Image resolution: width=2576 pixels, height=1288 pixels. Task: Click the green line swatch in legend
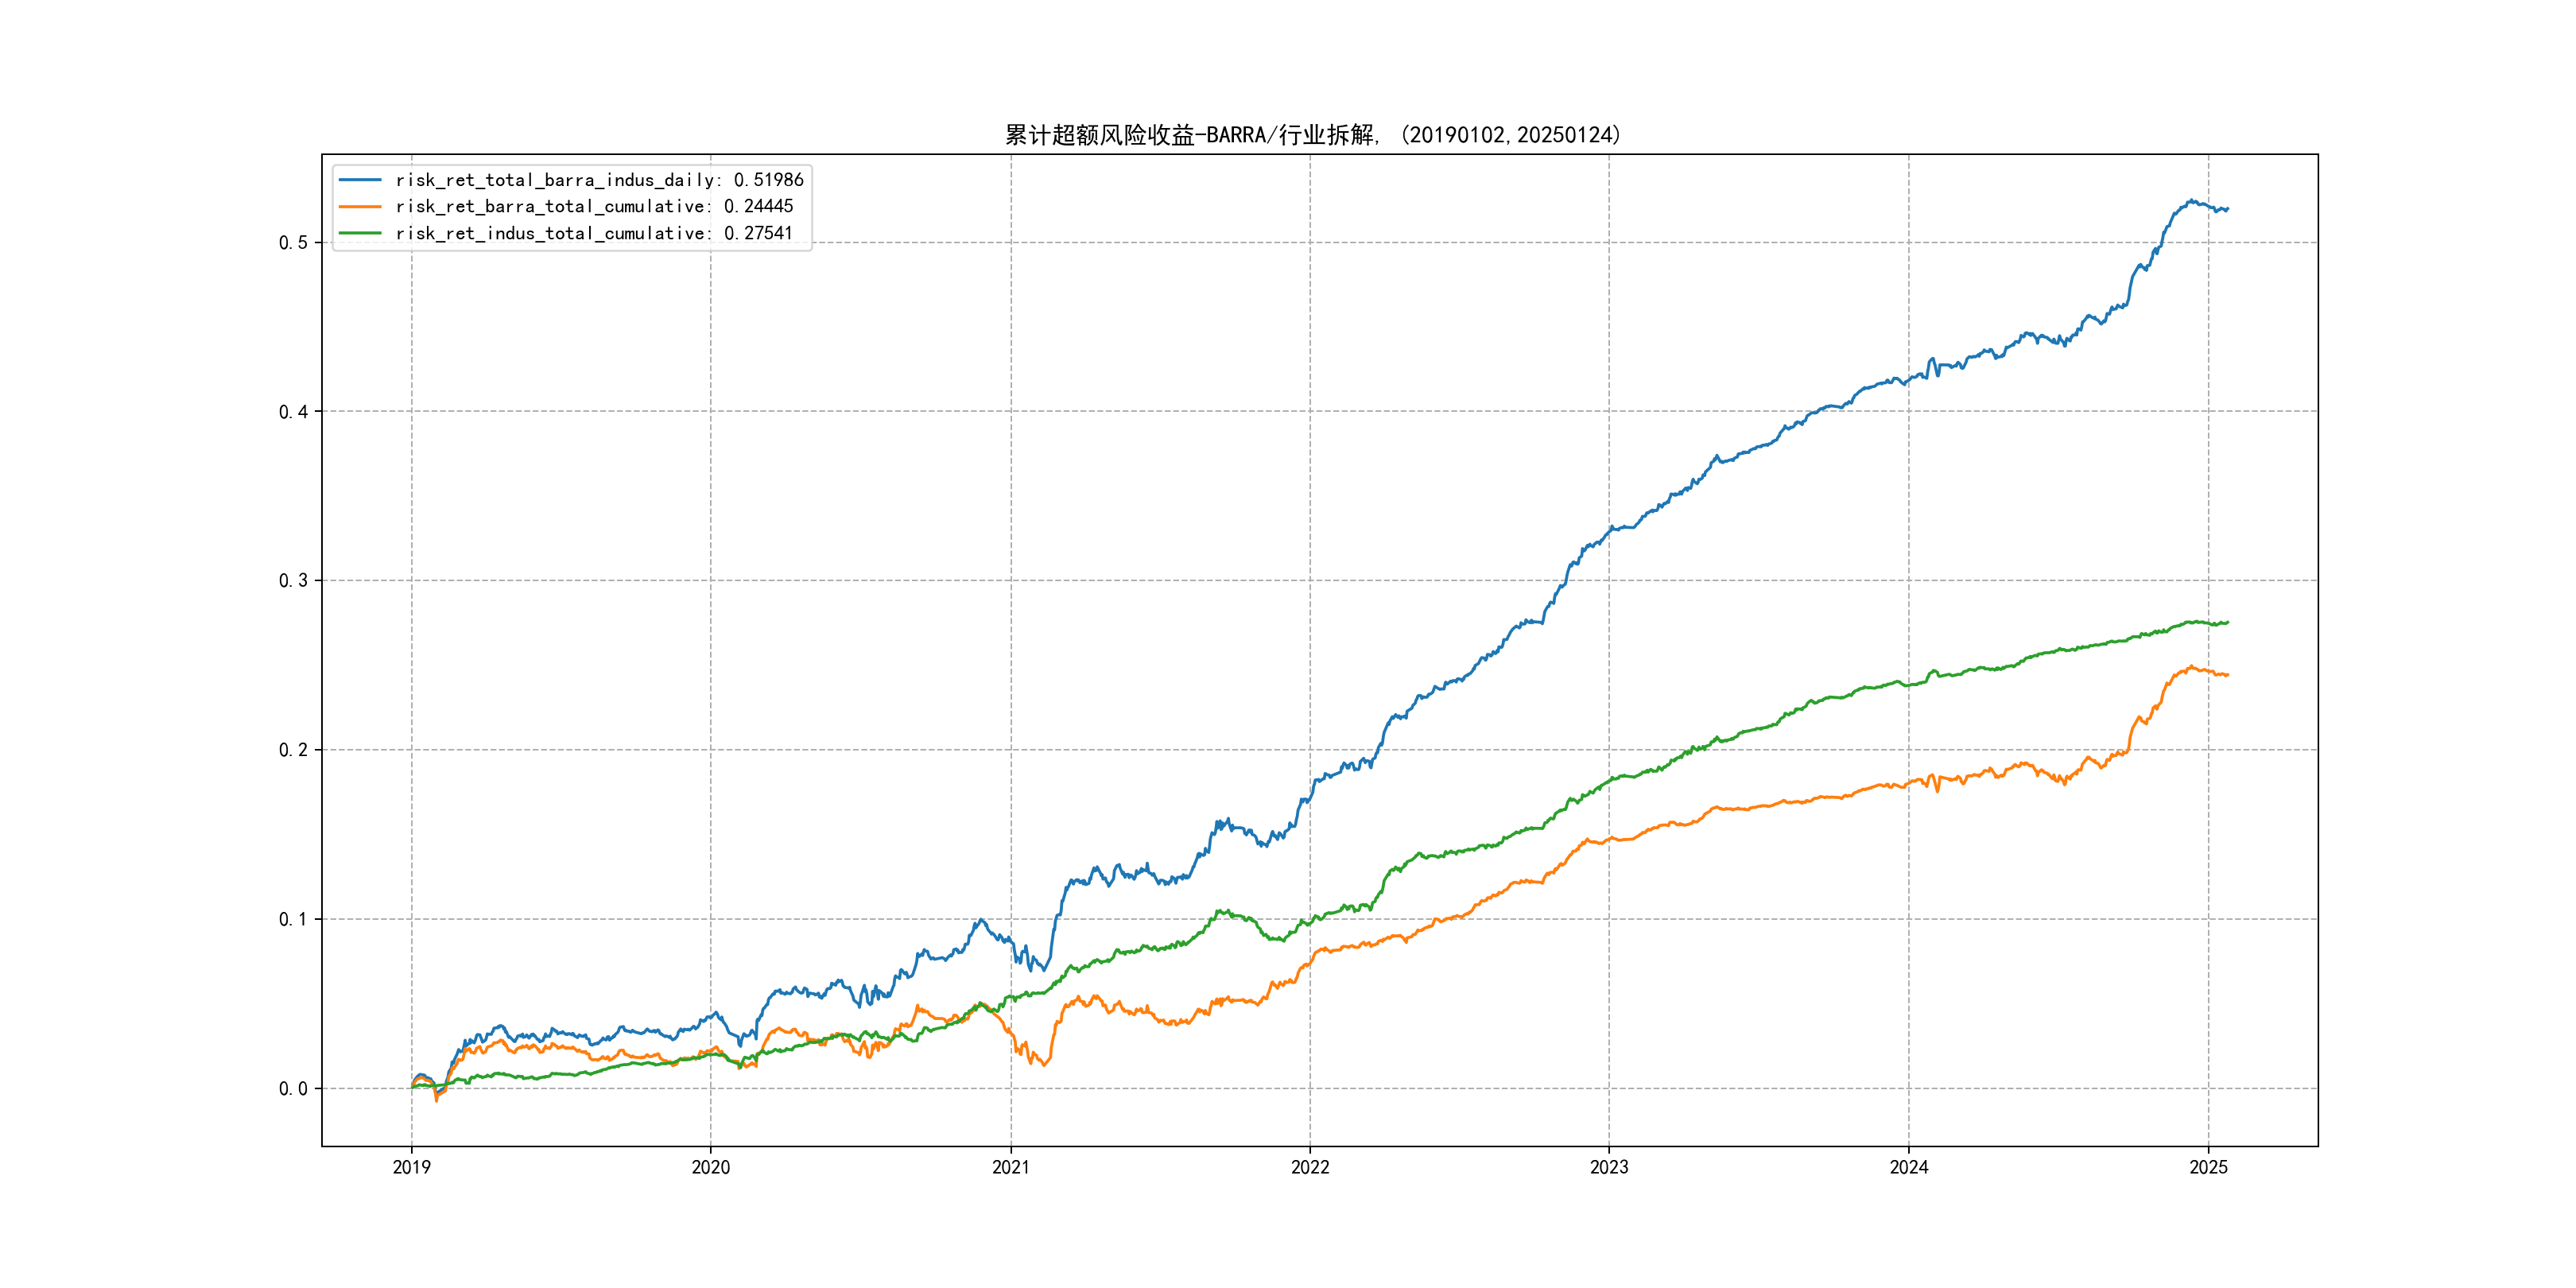tap(360, 233)
